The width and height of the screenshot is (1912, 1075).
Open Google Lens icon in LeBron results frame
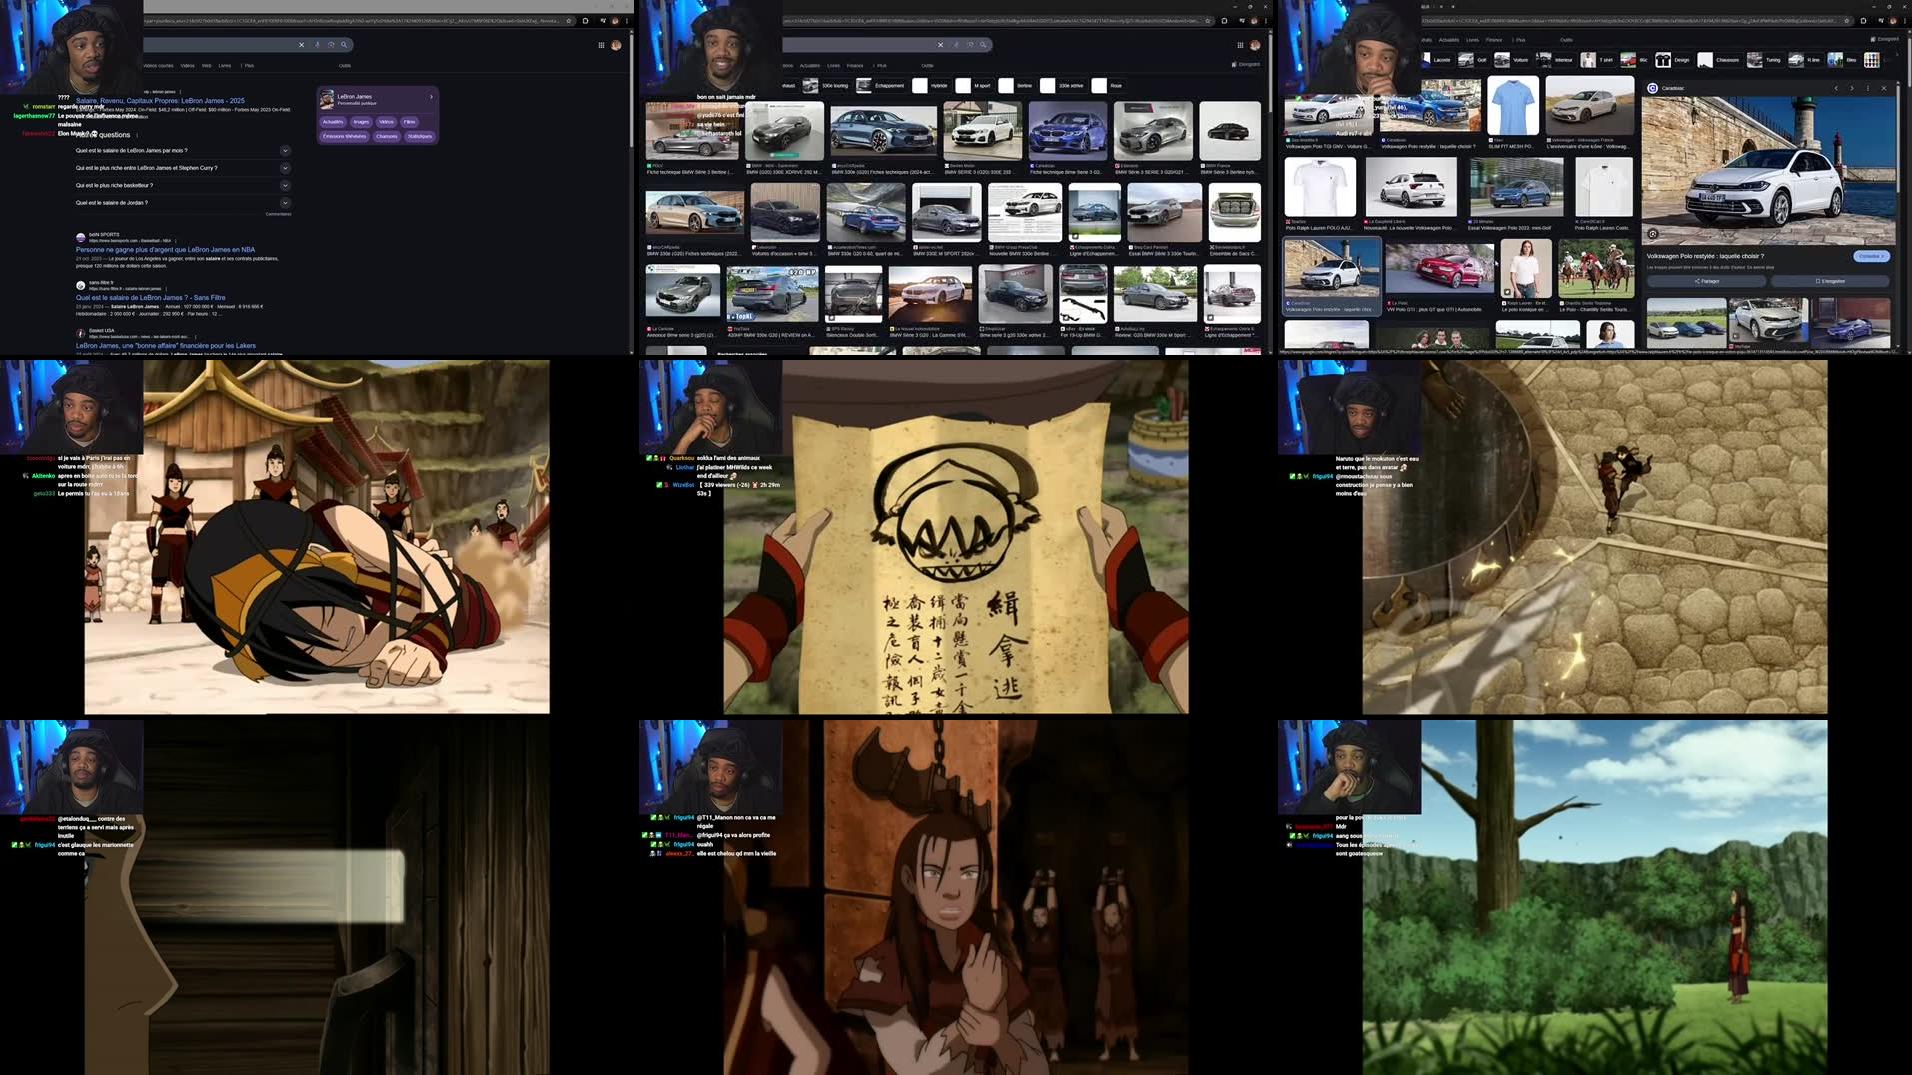click(331, 44)
